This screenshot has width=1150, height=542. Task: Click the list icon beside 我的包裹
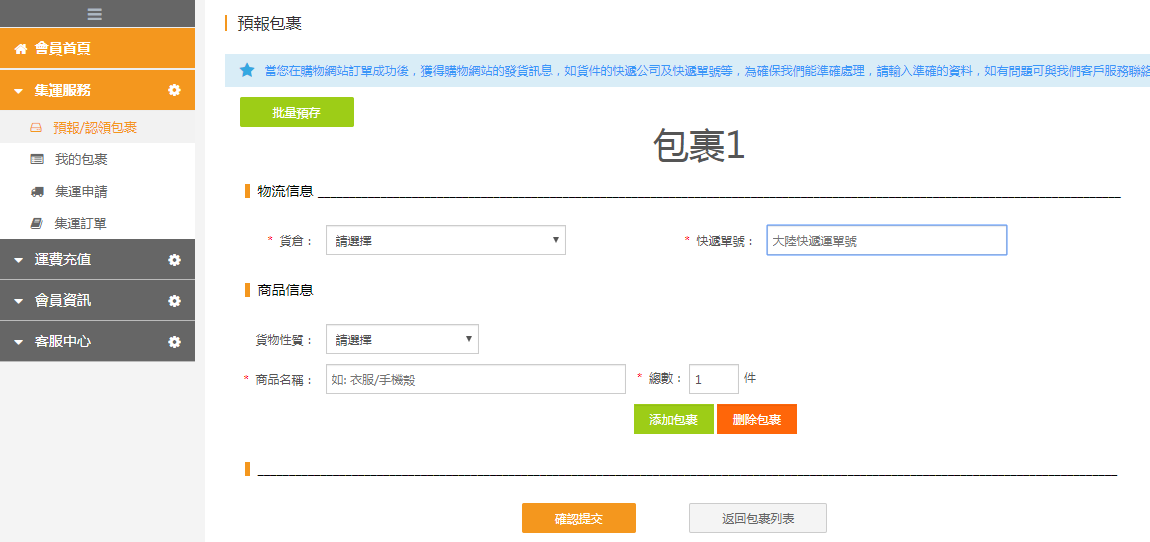[x=37, y=159]
